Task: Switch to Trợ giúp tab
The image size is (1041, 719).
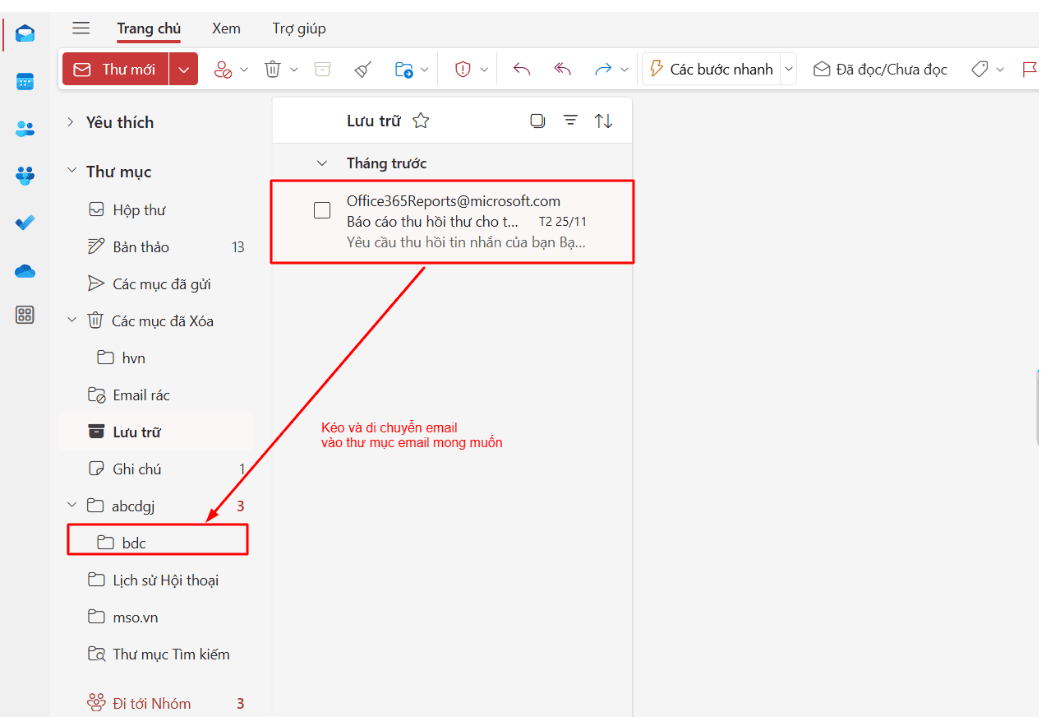Action: (x=299, y=29)
